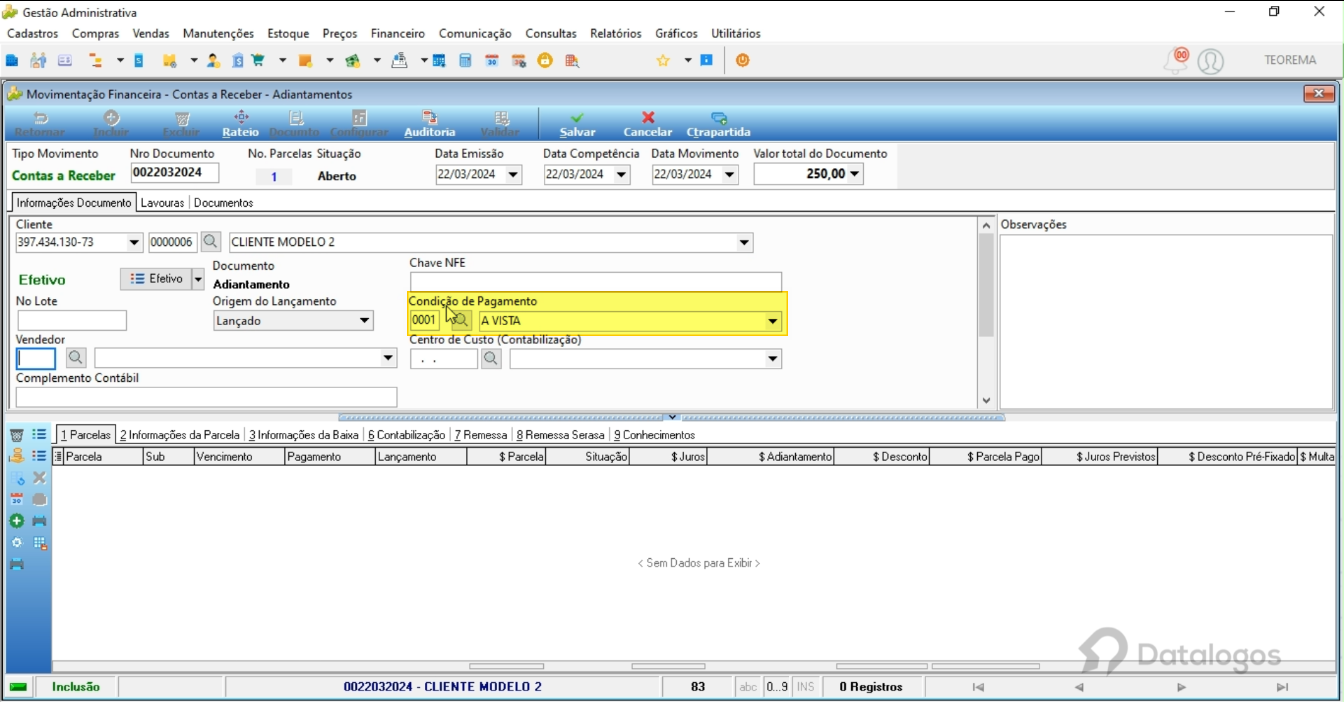The height and width of the screenshot is (702, 1344).
Task: Click the Salvar green checkmark button
Action: [x=577, y=124]
